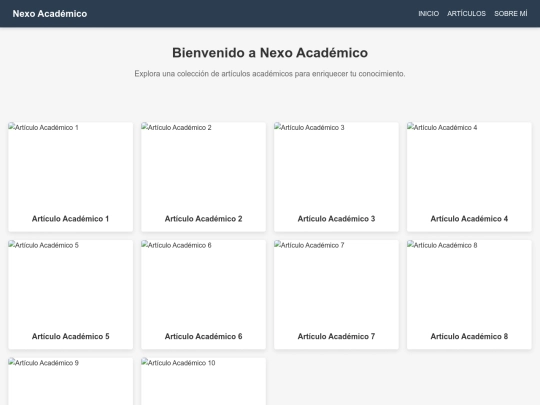Click the broken image of Artículo Académico 5

coord(71,282)
